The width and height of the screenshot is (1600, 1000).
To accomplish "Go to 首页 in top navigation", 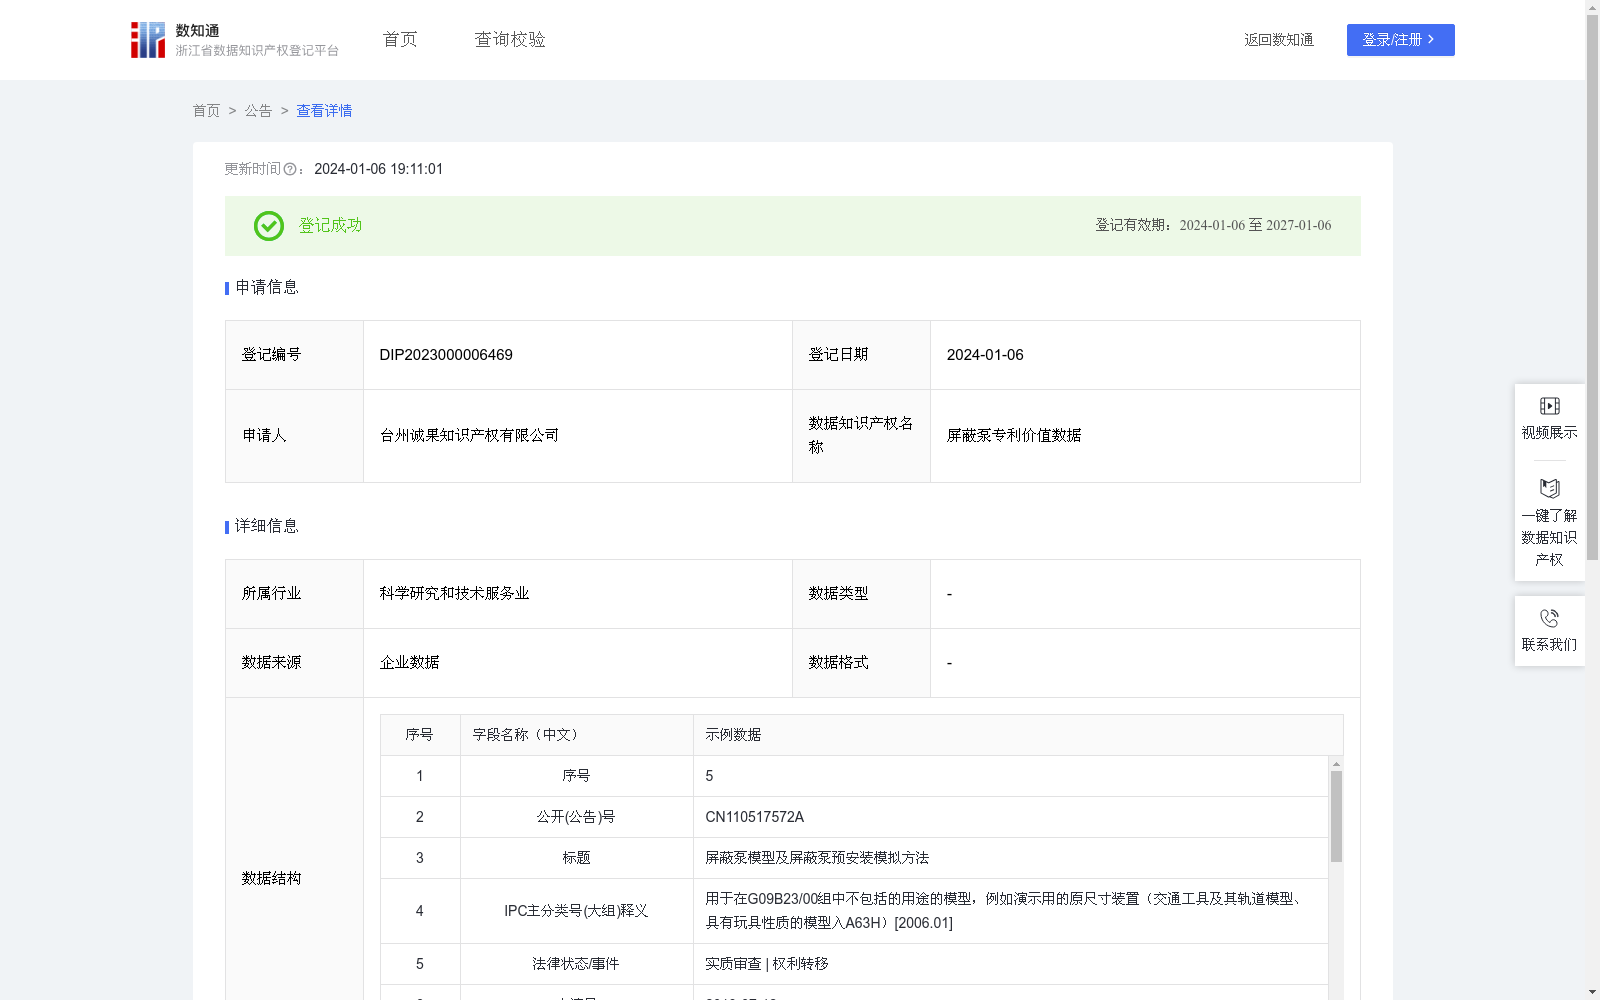I will pyautogui.click(x=400, y=40).
